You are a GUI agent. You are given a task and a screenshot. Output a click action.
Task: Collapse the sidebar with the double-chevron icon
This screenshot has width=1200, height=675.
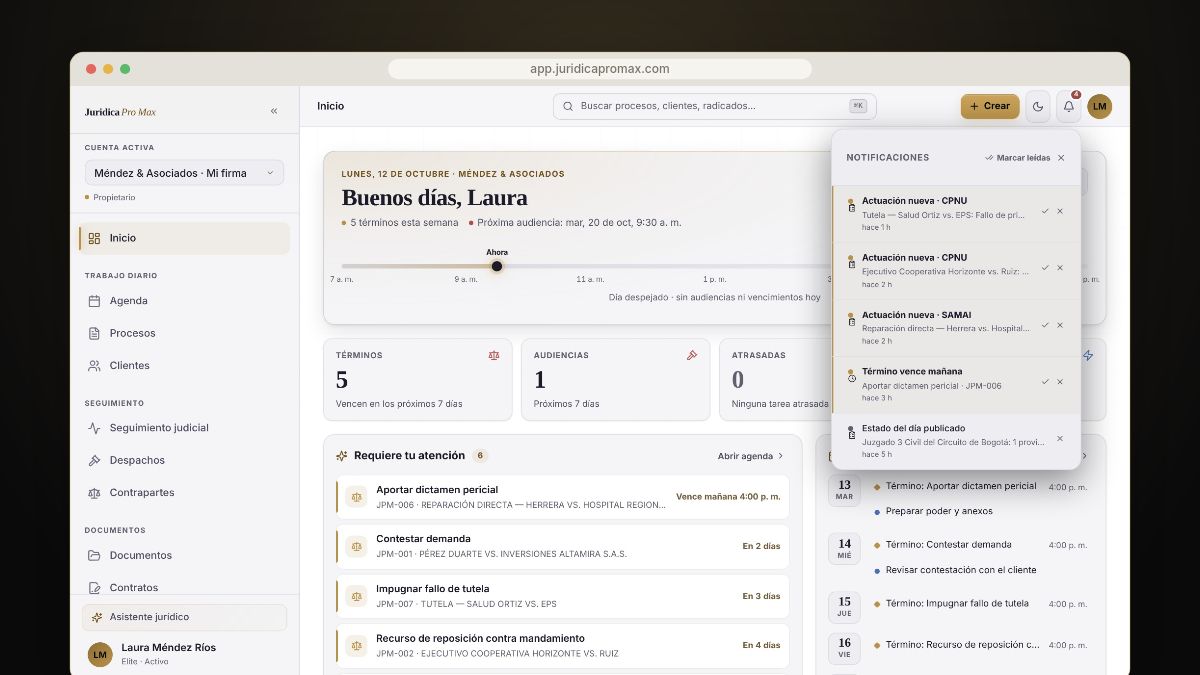click(274, 111)
